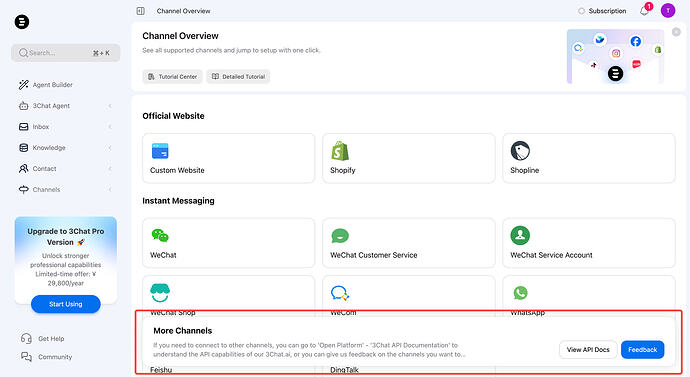The height and width of the screenshot is (377, 690).
Task: Click the WeChat Service Account label
Action: tap(551, 255)
